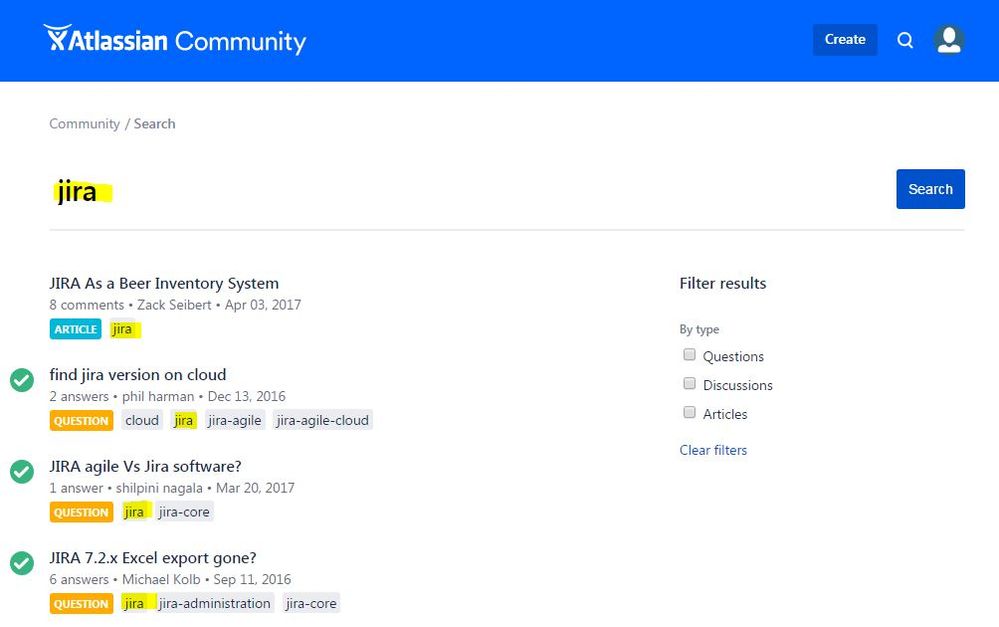999x627 pixels.
Task: Click the '1 answer' text
Action: click(x=76, y=488)
